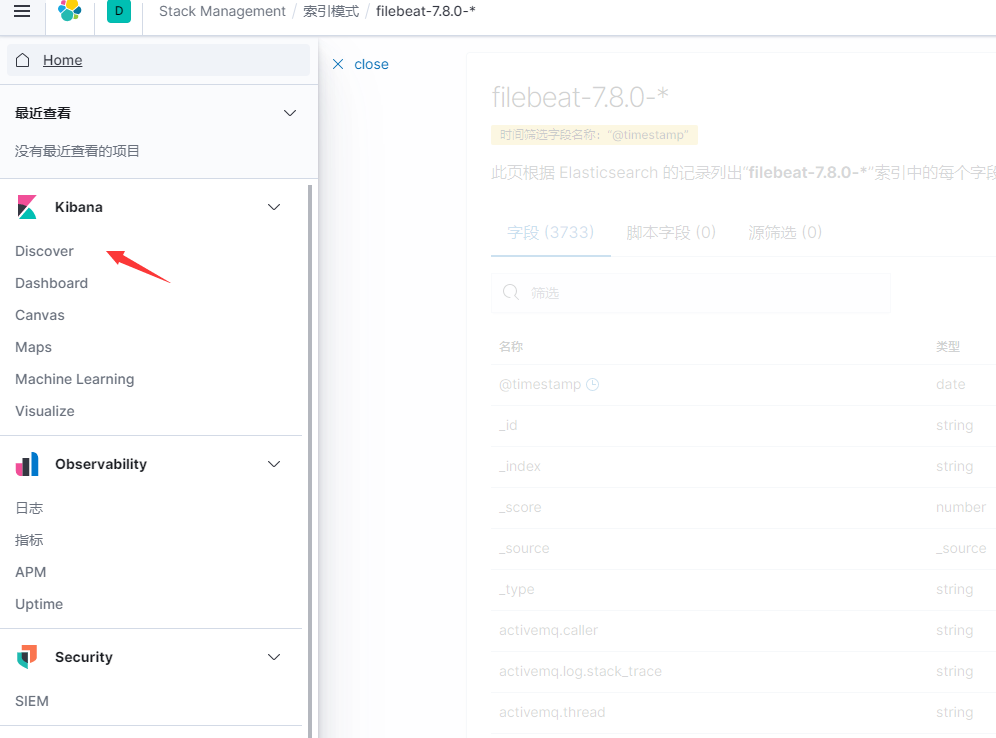Switch to the 脚本字段 tab
996x738 pixels.
(x=671, y=232)
